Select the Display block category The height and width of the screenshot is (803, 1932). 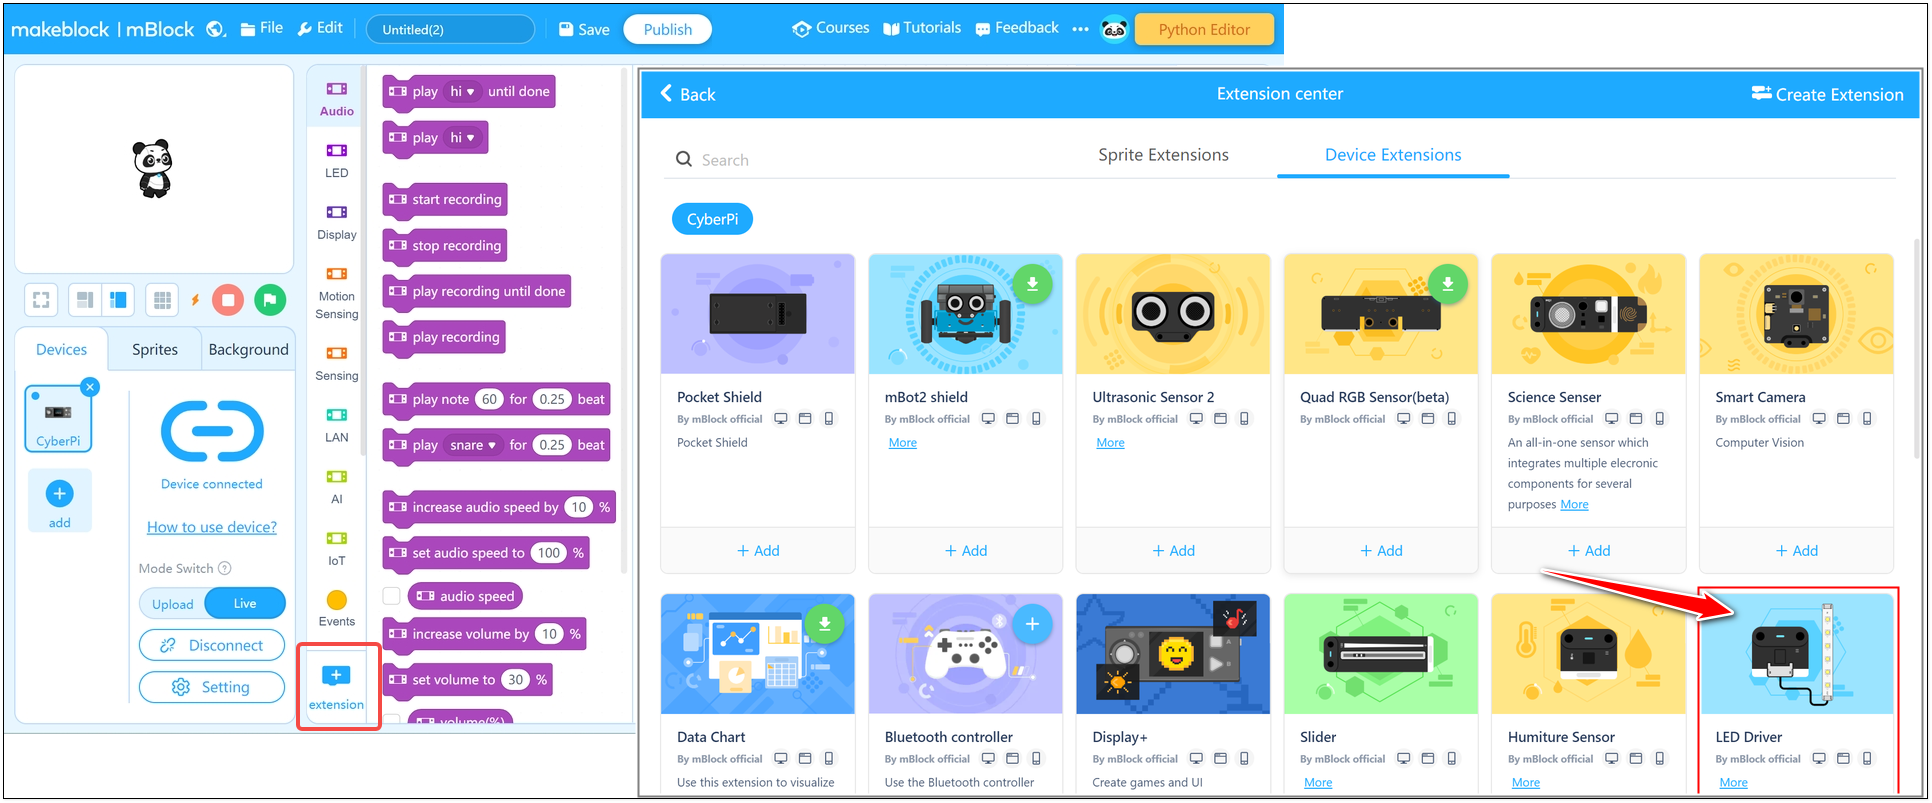click(337, 222)
